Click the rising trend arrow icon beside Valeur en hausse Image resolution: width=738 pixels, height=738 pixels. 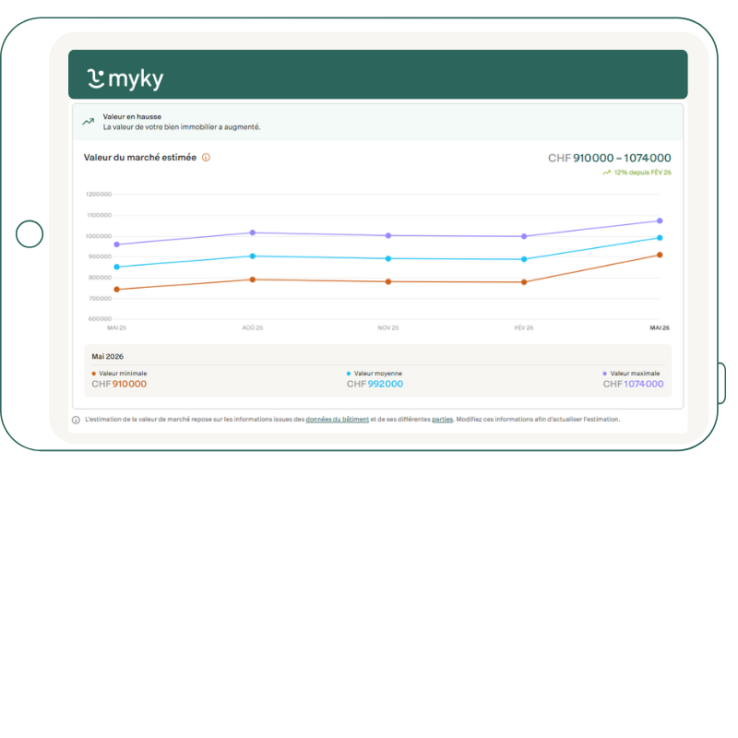pyautogui.click(x=88, y=122)
